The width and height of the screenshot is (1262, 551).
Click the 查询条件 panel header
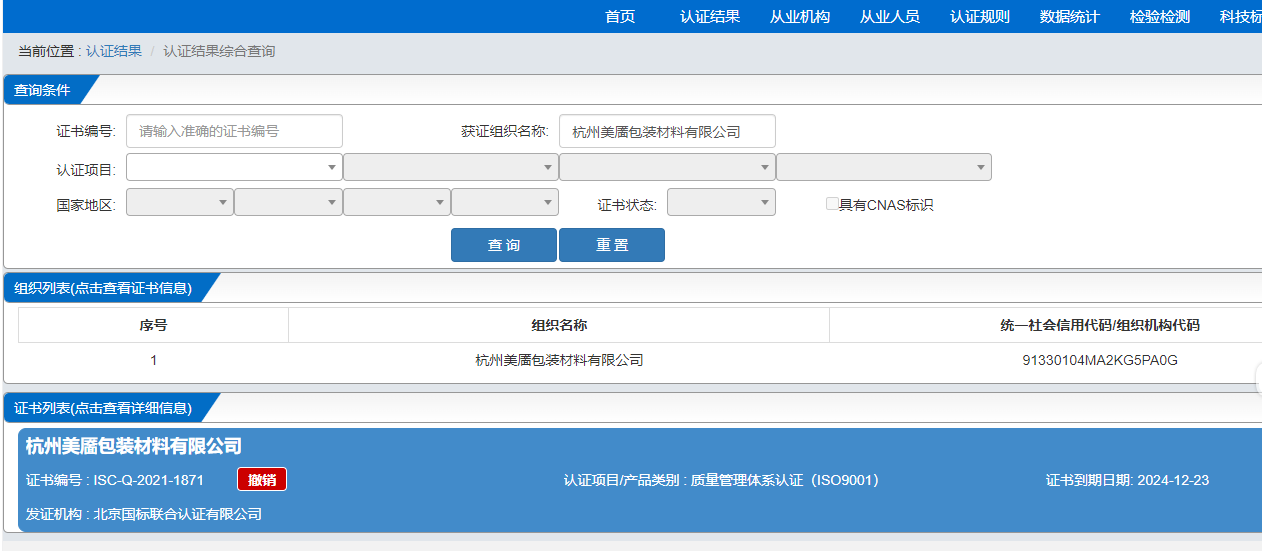click(x=42, y=90)
